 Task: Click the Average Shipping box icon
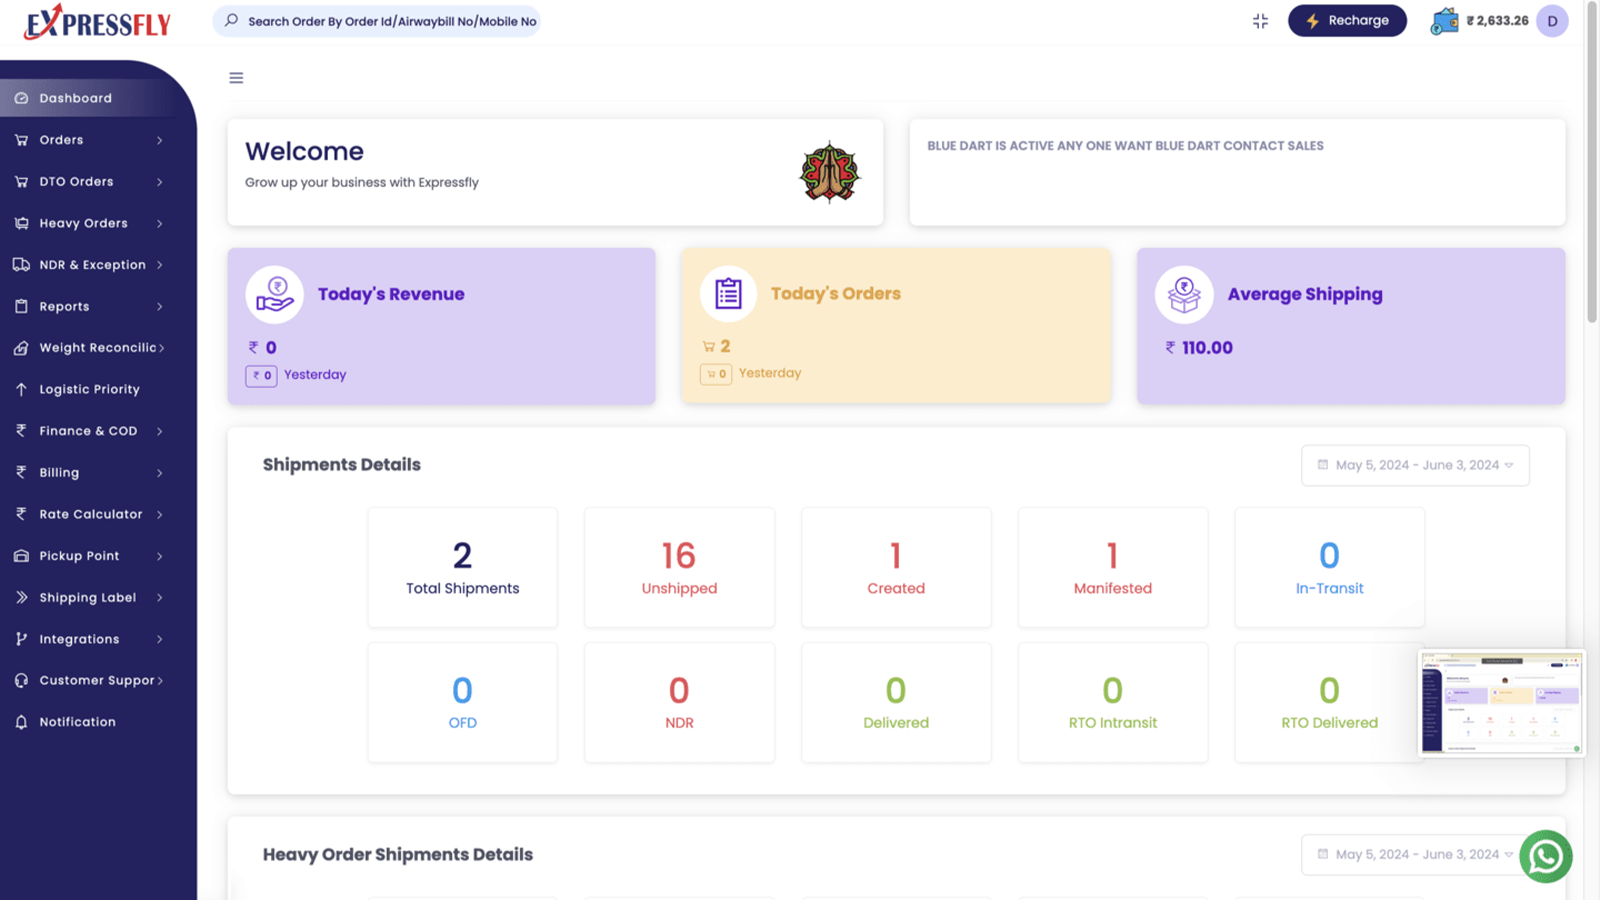pos(1184,294)
